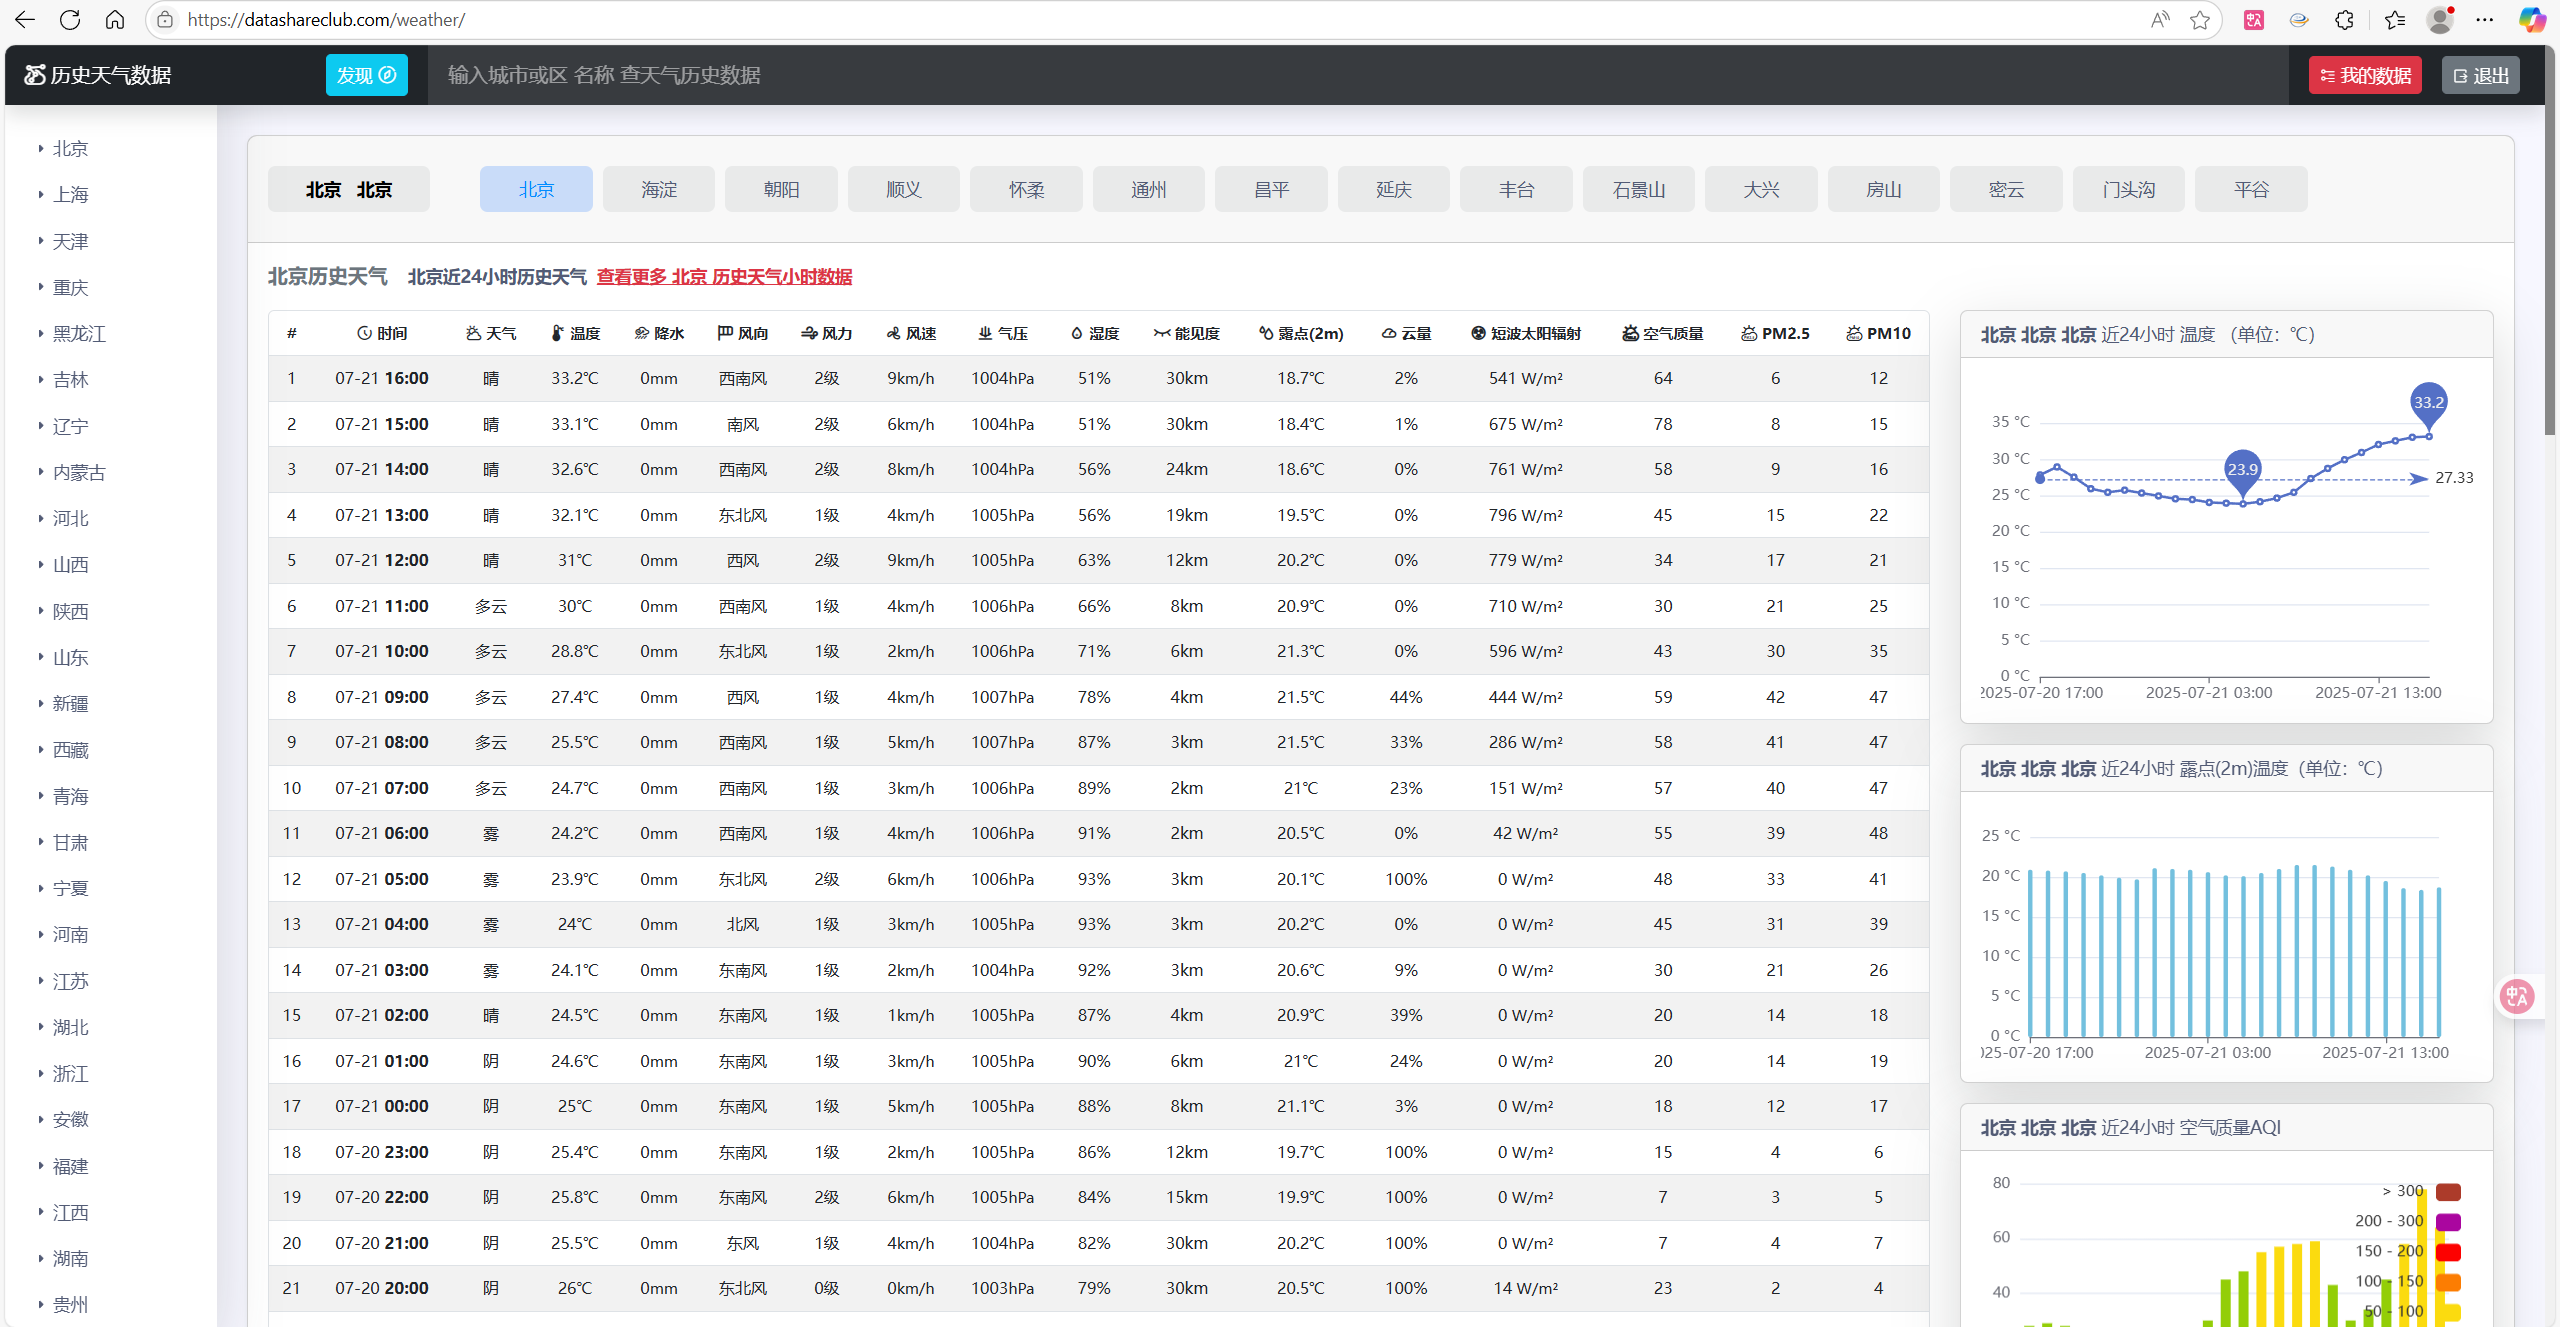
Task: Click the PM2.5 column header
Action: coord(1776,333)
